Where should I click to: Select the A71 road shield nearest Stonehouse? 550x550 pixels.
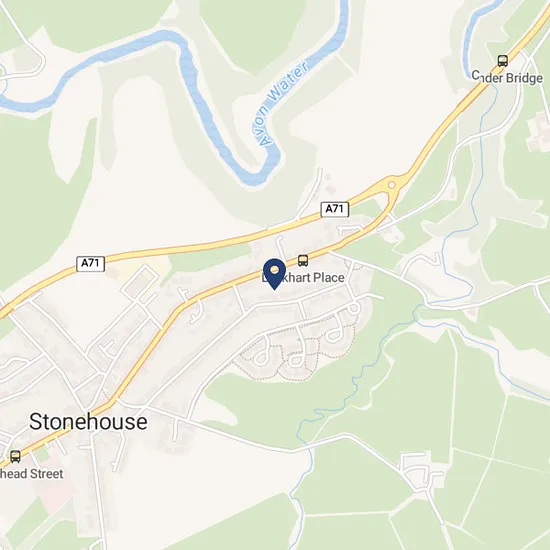pos(90,264)
